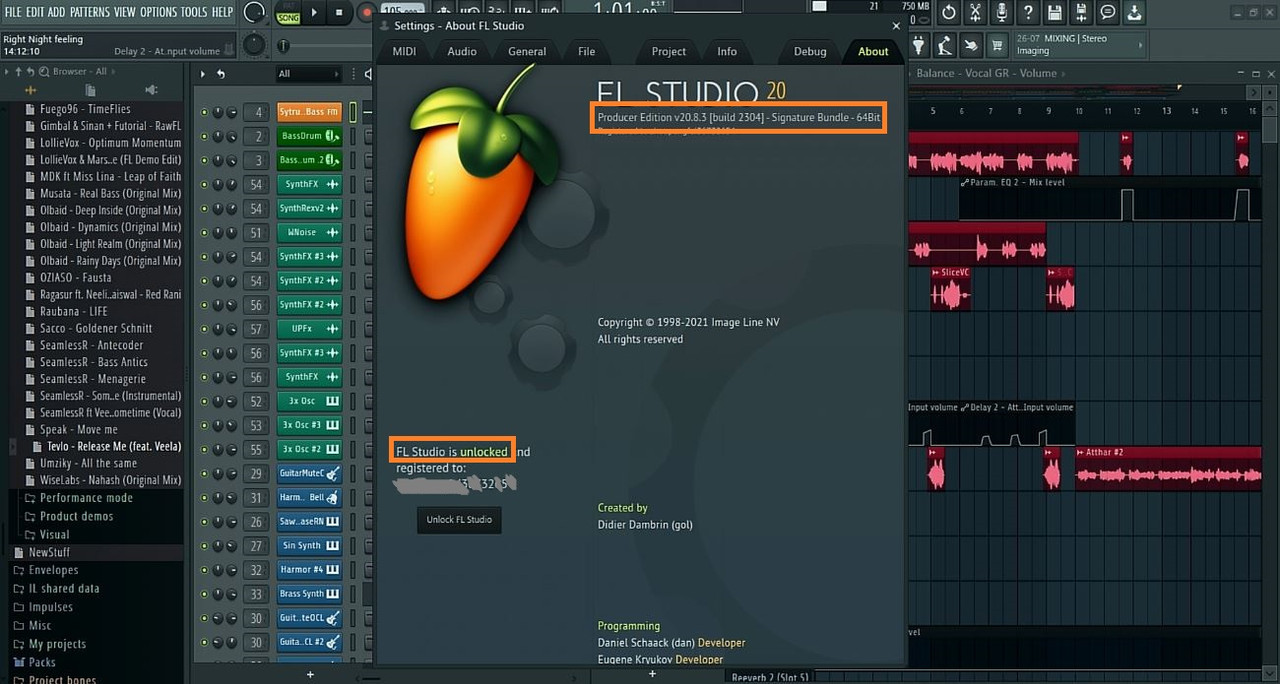Switch to the MIDI settings tab
The image size is (1280, 684).
tap(404, 52)
